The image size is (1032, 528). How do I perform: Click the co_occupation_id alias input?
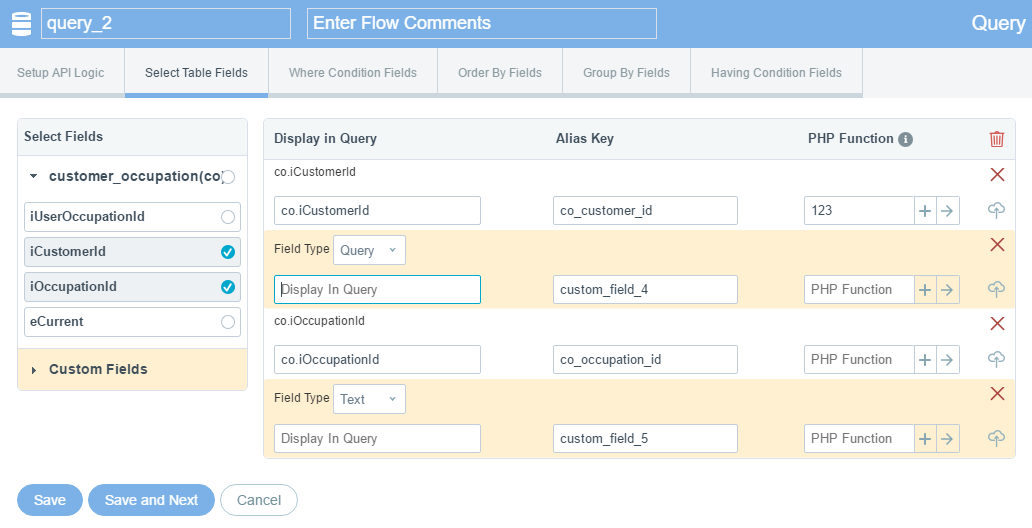point(645,359)
